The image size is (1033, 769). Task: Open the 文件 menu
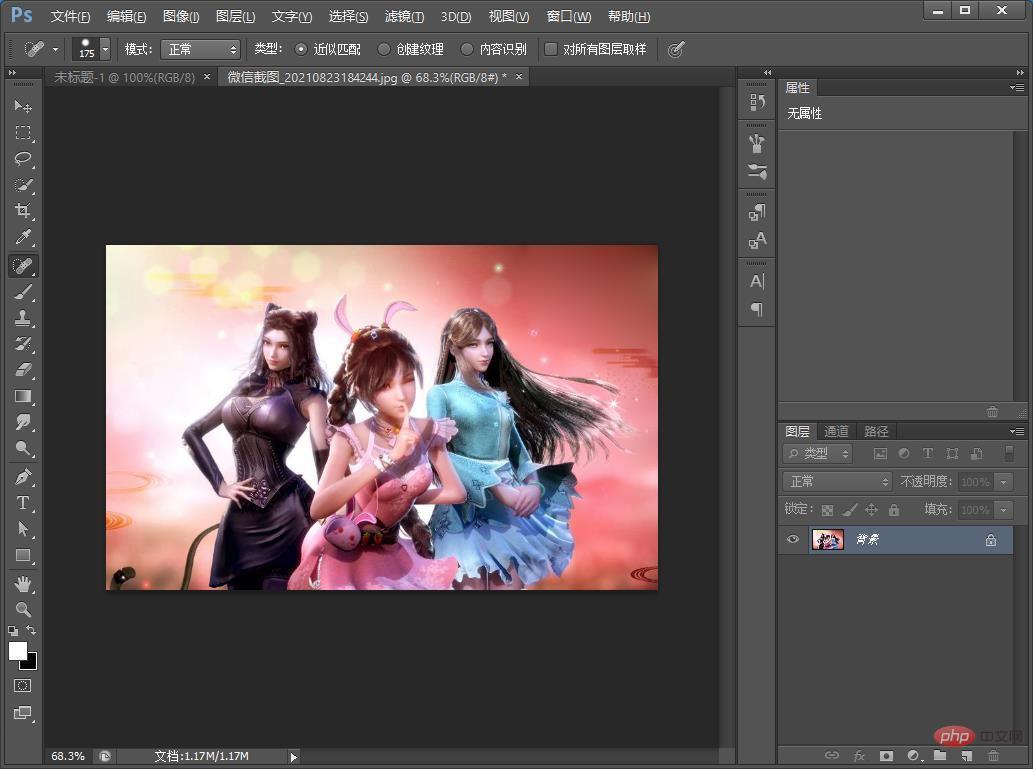point(70,16)
